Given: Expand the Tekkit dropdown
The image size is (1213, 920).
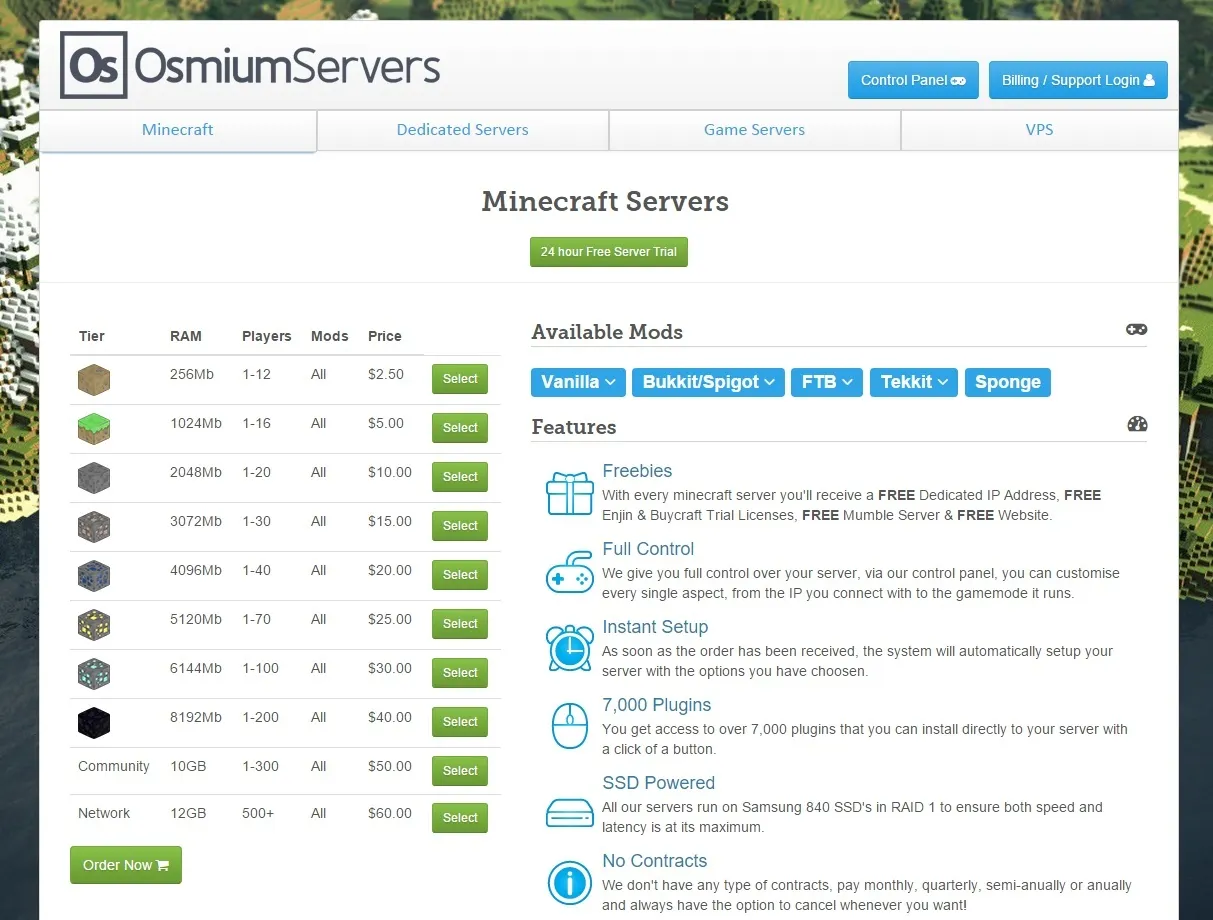Looking at the screenshot, I should [x=914, y=382].
